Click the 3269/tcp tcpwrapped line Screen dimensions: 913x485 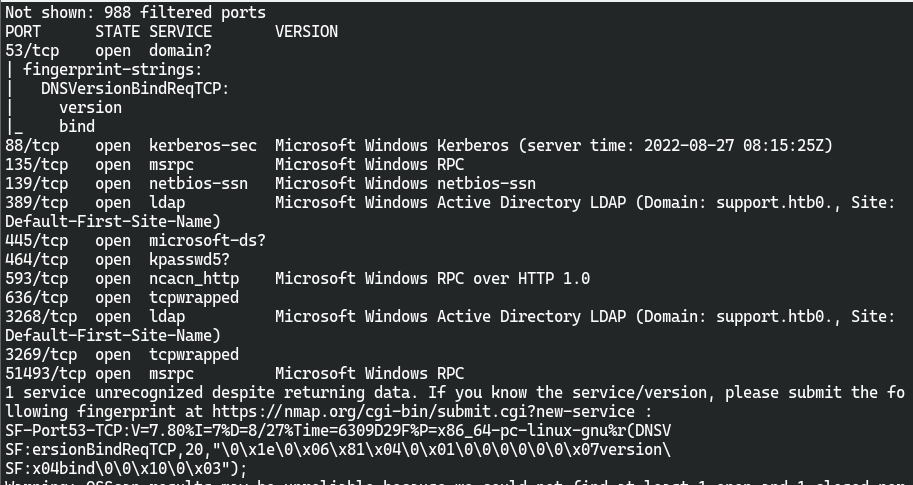[122, 355]
